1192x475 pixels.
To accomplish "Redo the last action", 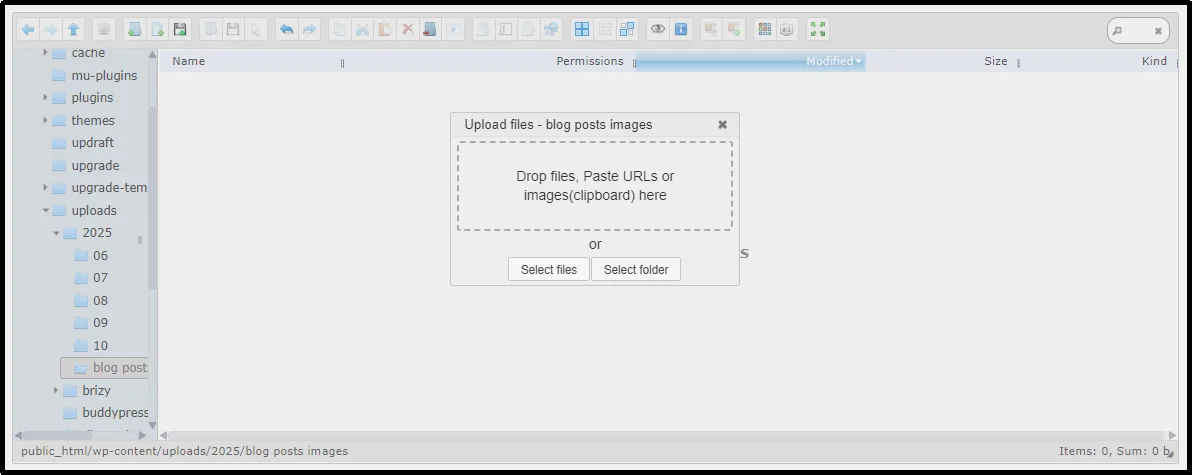I will coord(309,30).
